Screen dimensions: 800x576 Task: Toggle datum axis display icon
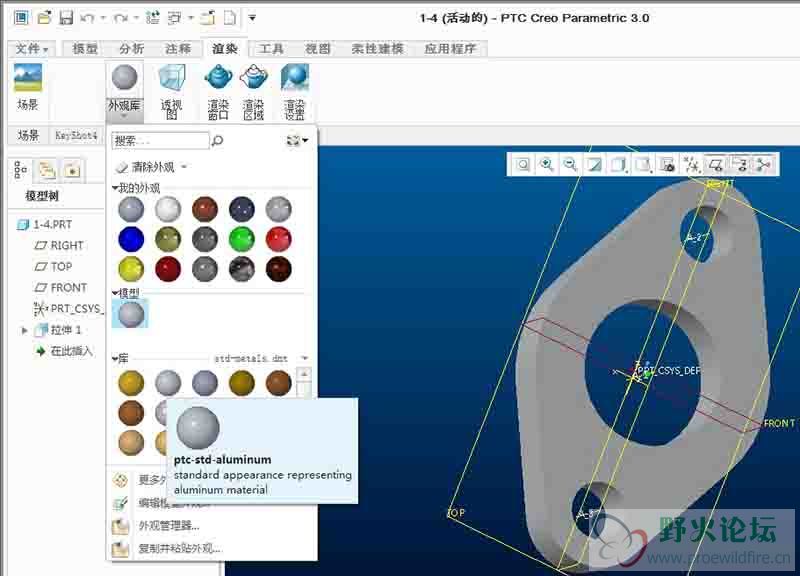(x=739, y=164)
